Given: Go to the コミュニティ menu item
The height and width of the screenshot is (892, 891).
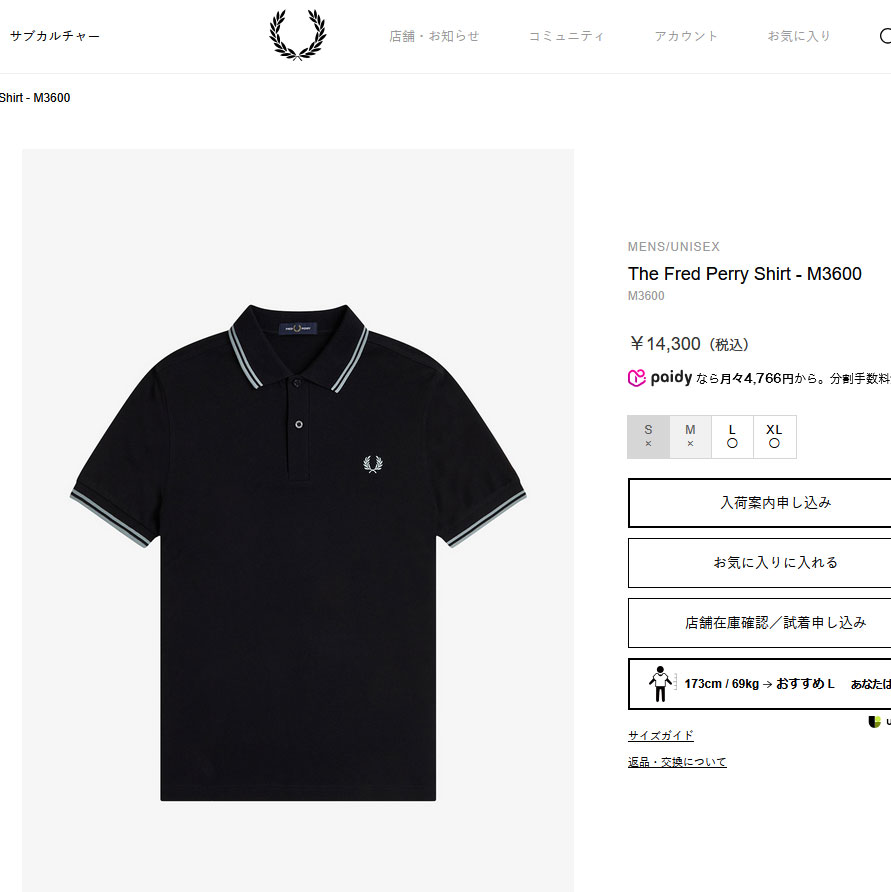Looking at the screenshot, I should click(x=566, y=36).
